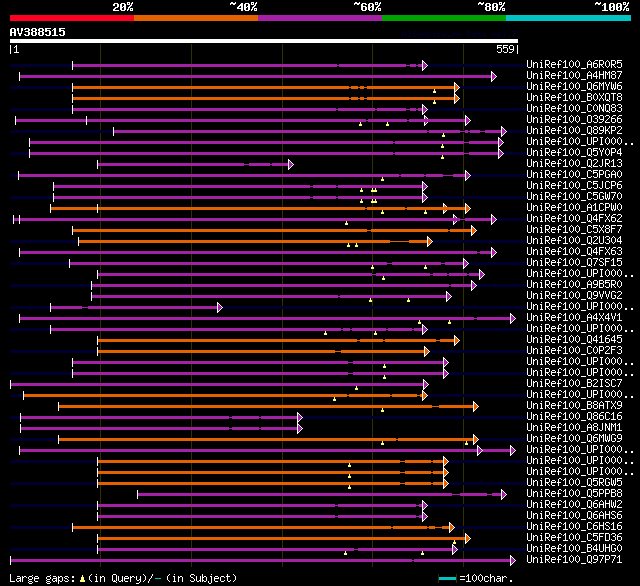This screenshot has height=586, width=640.
Task: Click the UniRef100_Q4FX63 label
Action: pyautogui.click(x=574, y=252)
